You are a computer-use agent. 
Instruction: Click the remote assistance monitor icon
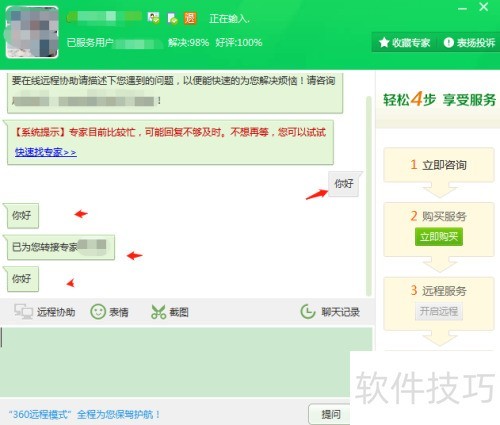point(23,312)
